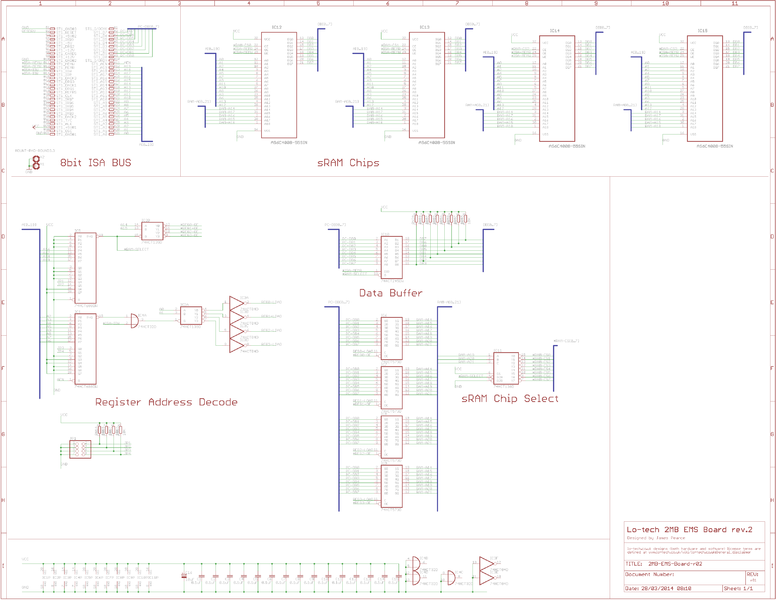Select the small decoder chip atop Register Address Decode
The width and height of the screenshot is (776, 600).
[x=152, y=231]
